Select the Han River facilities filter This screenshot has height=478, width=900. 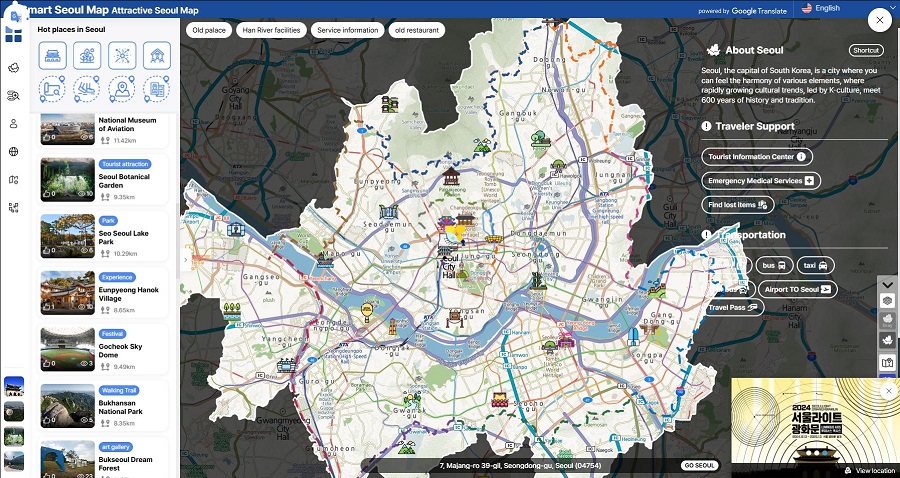271,30
